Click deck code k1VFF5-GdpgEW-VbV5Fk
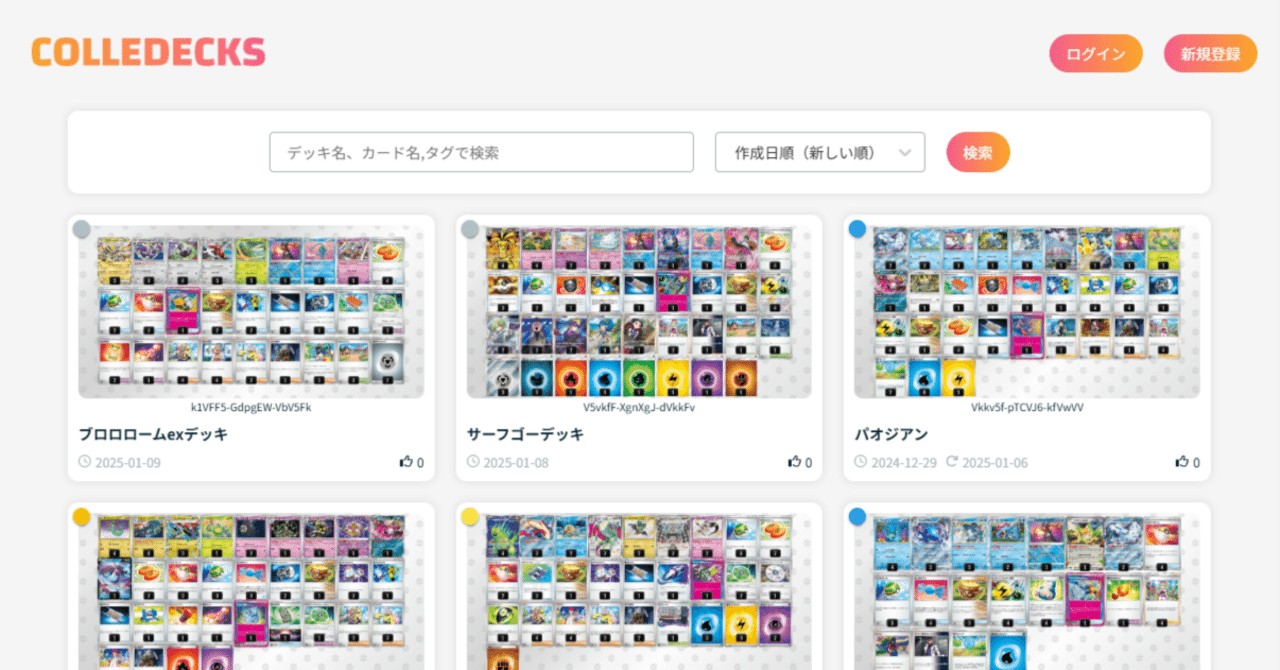The width and height of the screenshot is (1280, 670). [251, 408]
